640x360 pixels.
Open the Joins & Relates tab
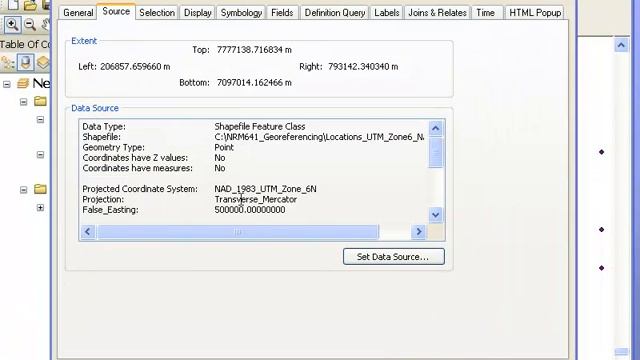437,13
